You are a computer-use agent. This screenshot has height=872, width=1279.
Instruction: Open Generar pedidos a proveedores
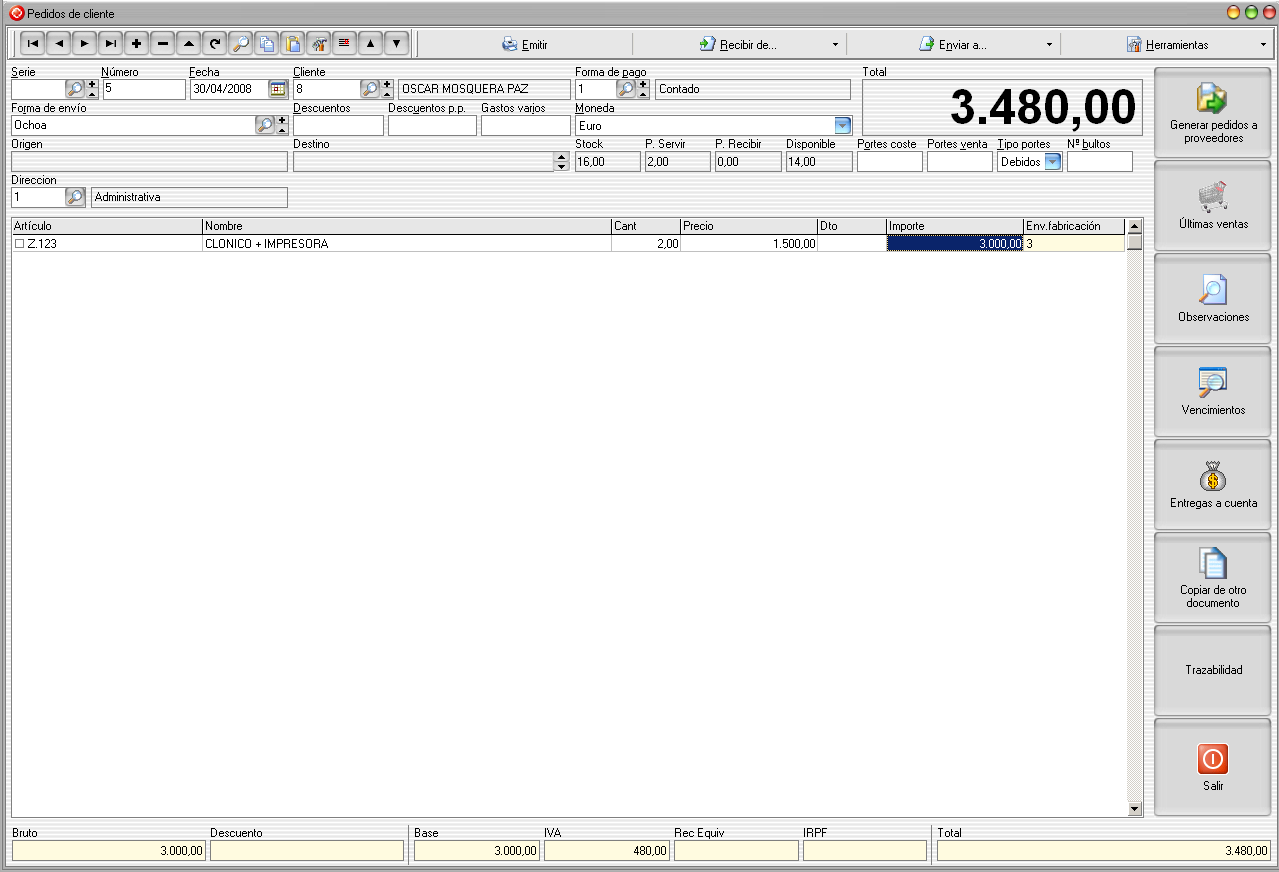point(1212,112)
